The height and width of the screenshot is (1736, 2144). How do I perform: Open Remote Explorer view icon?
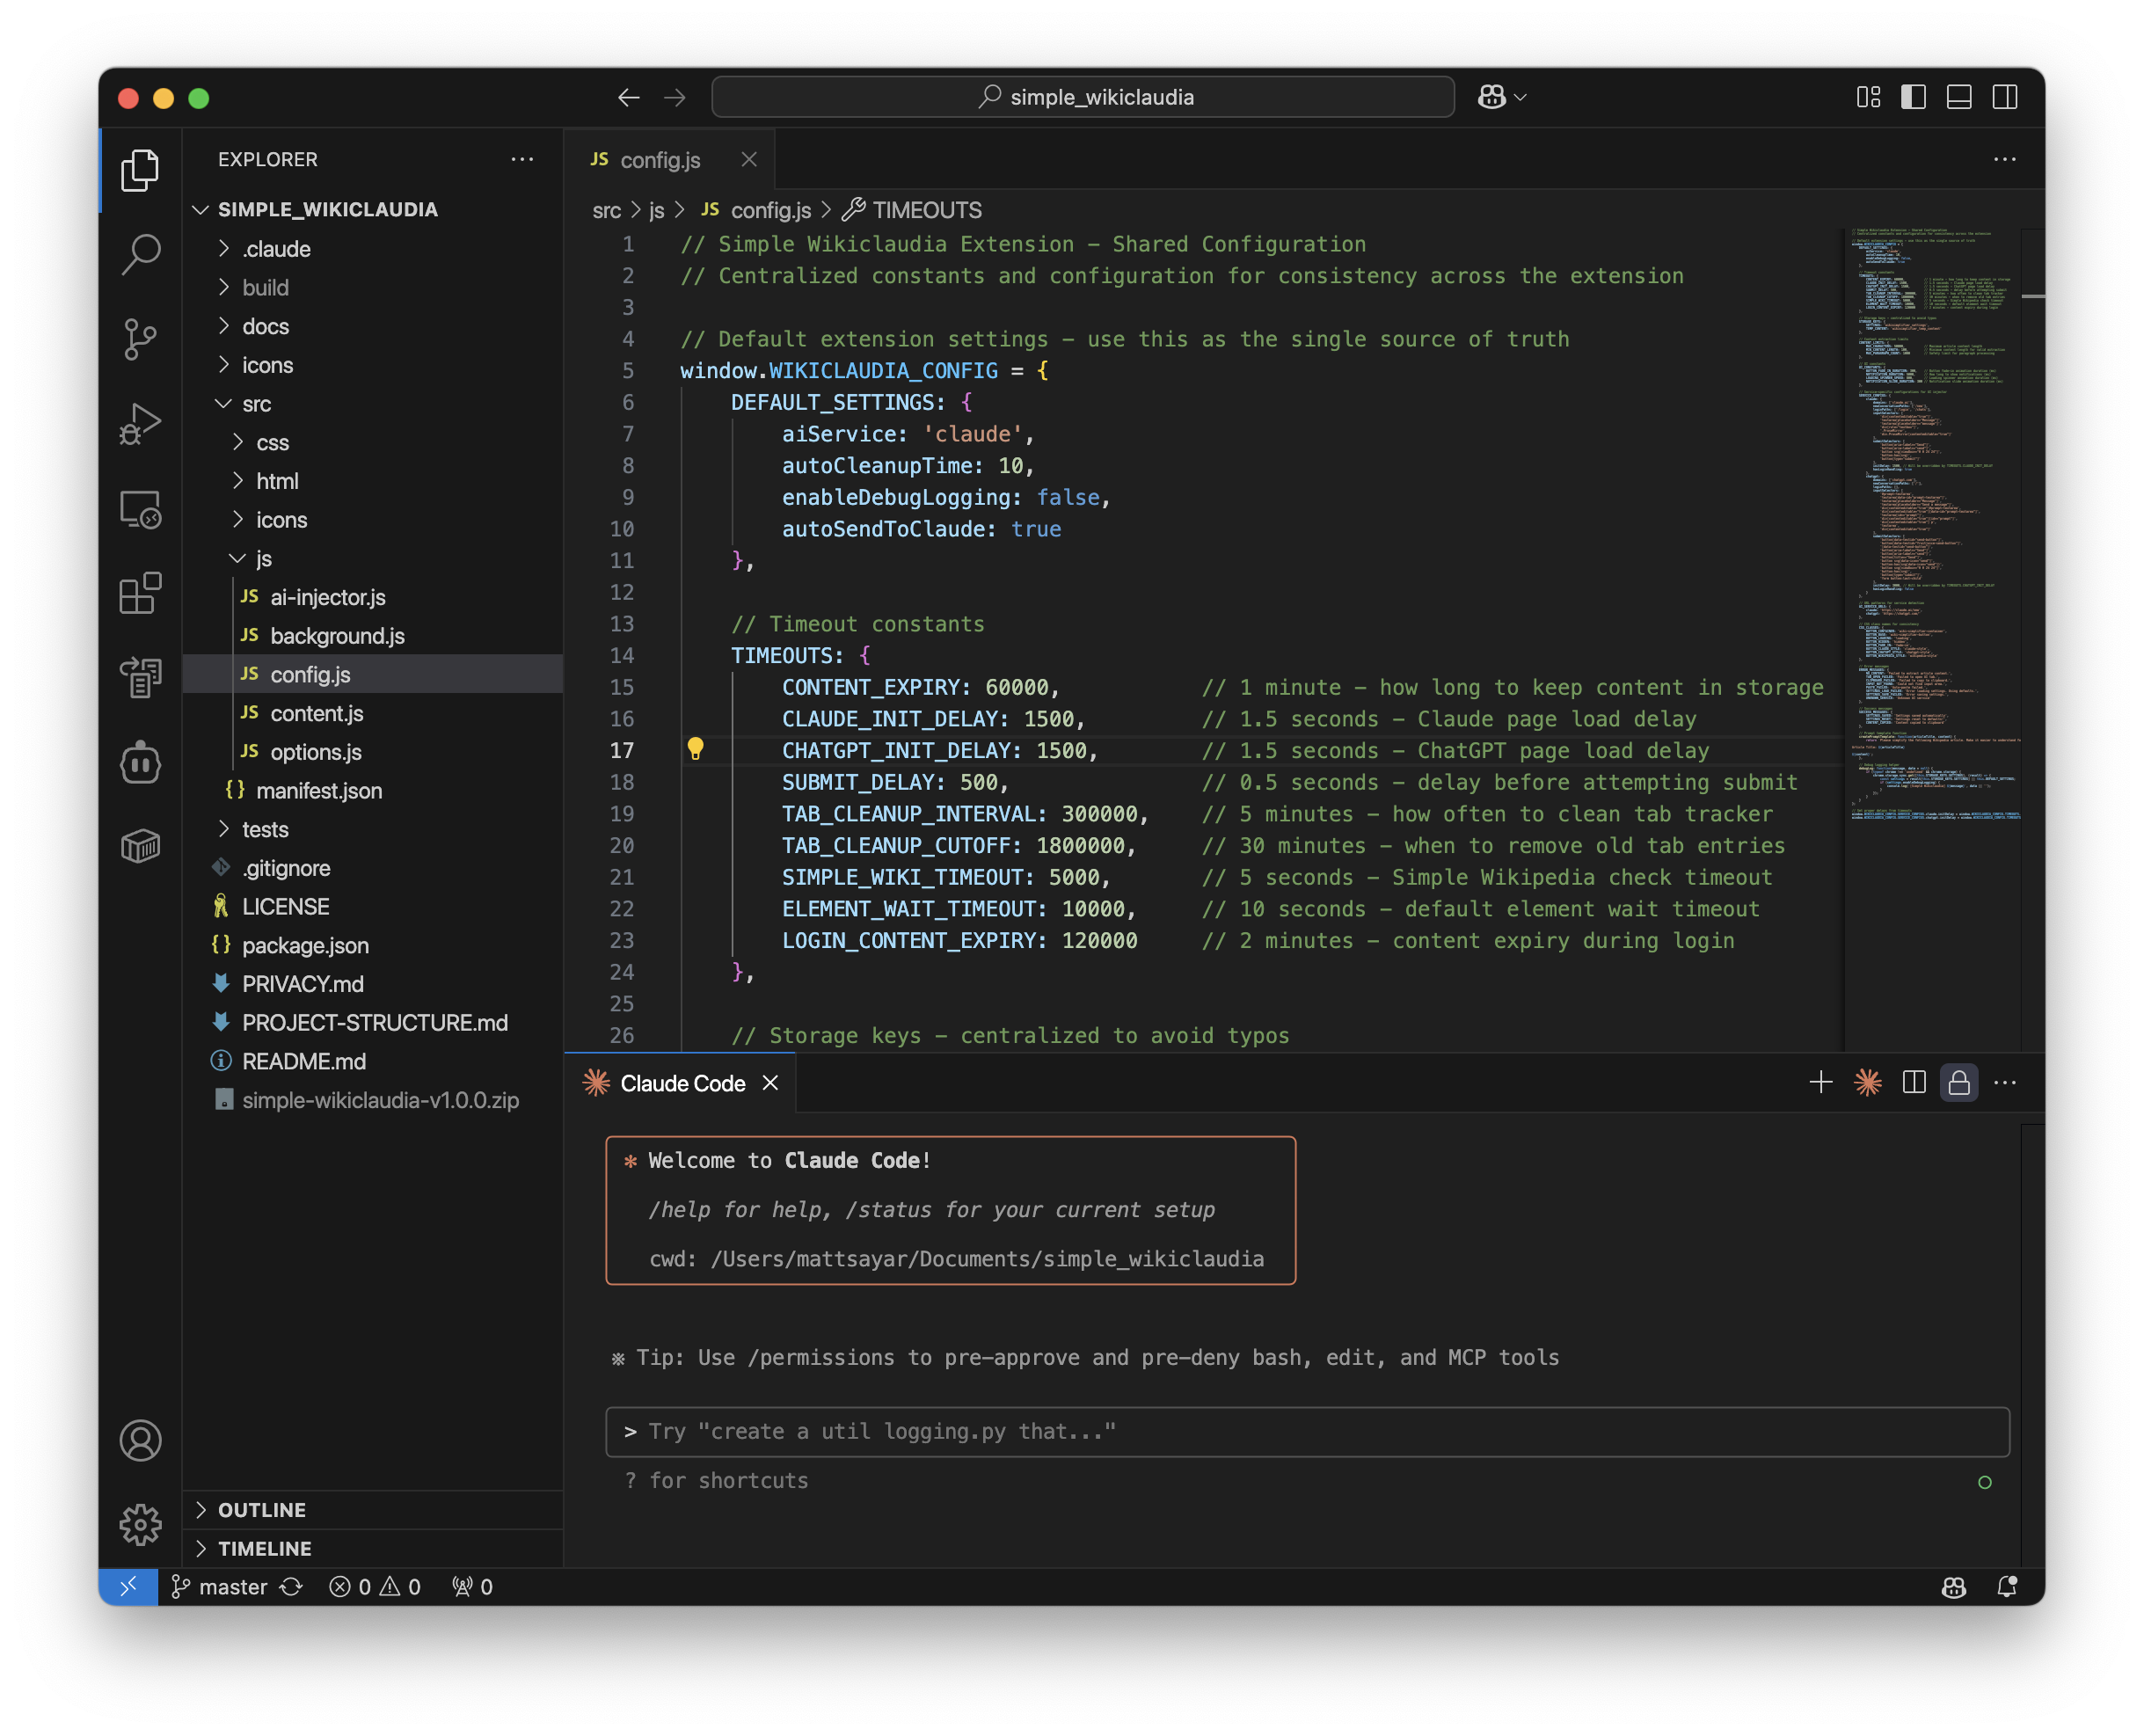coord(140,509)
